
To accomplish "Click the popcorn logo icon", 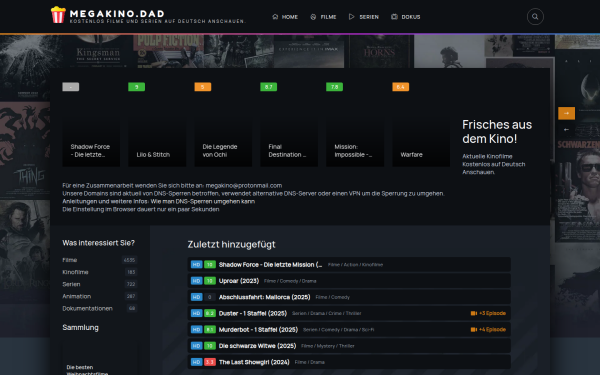I will click(58, 15).
